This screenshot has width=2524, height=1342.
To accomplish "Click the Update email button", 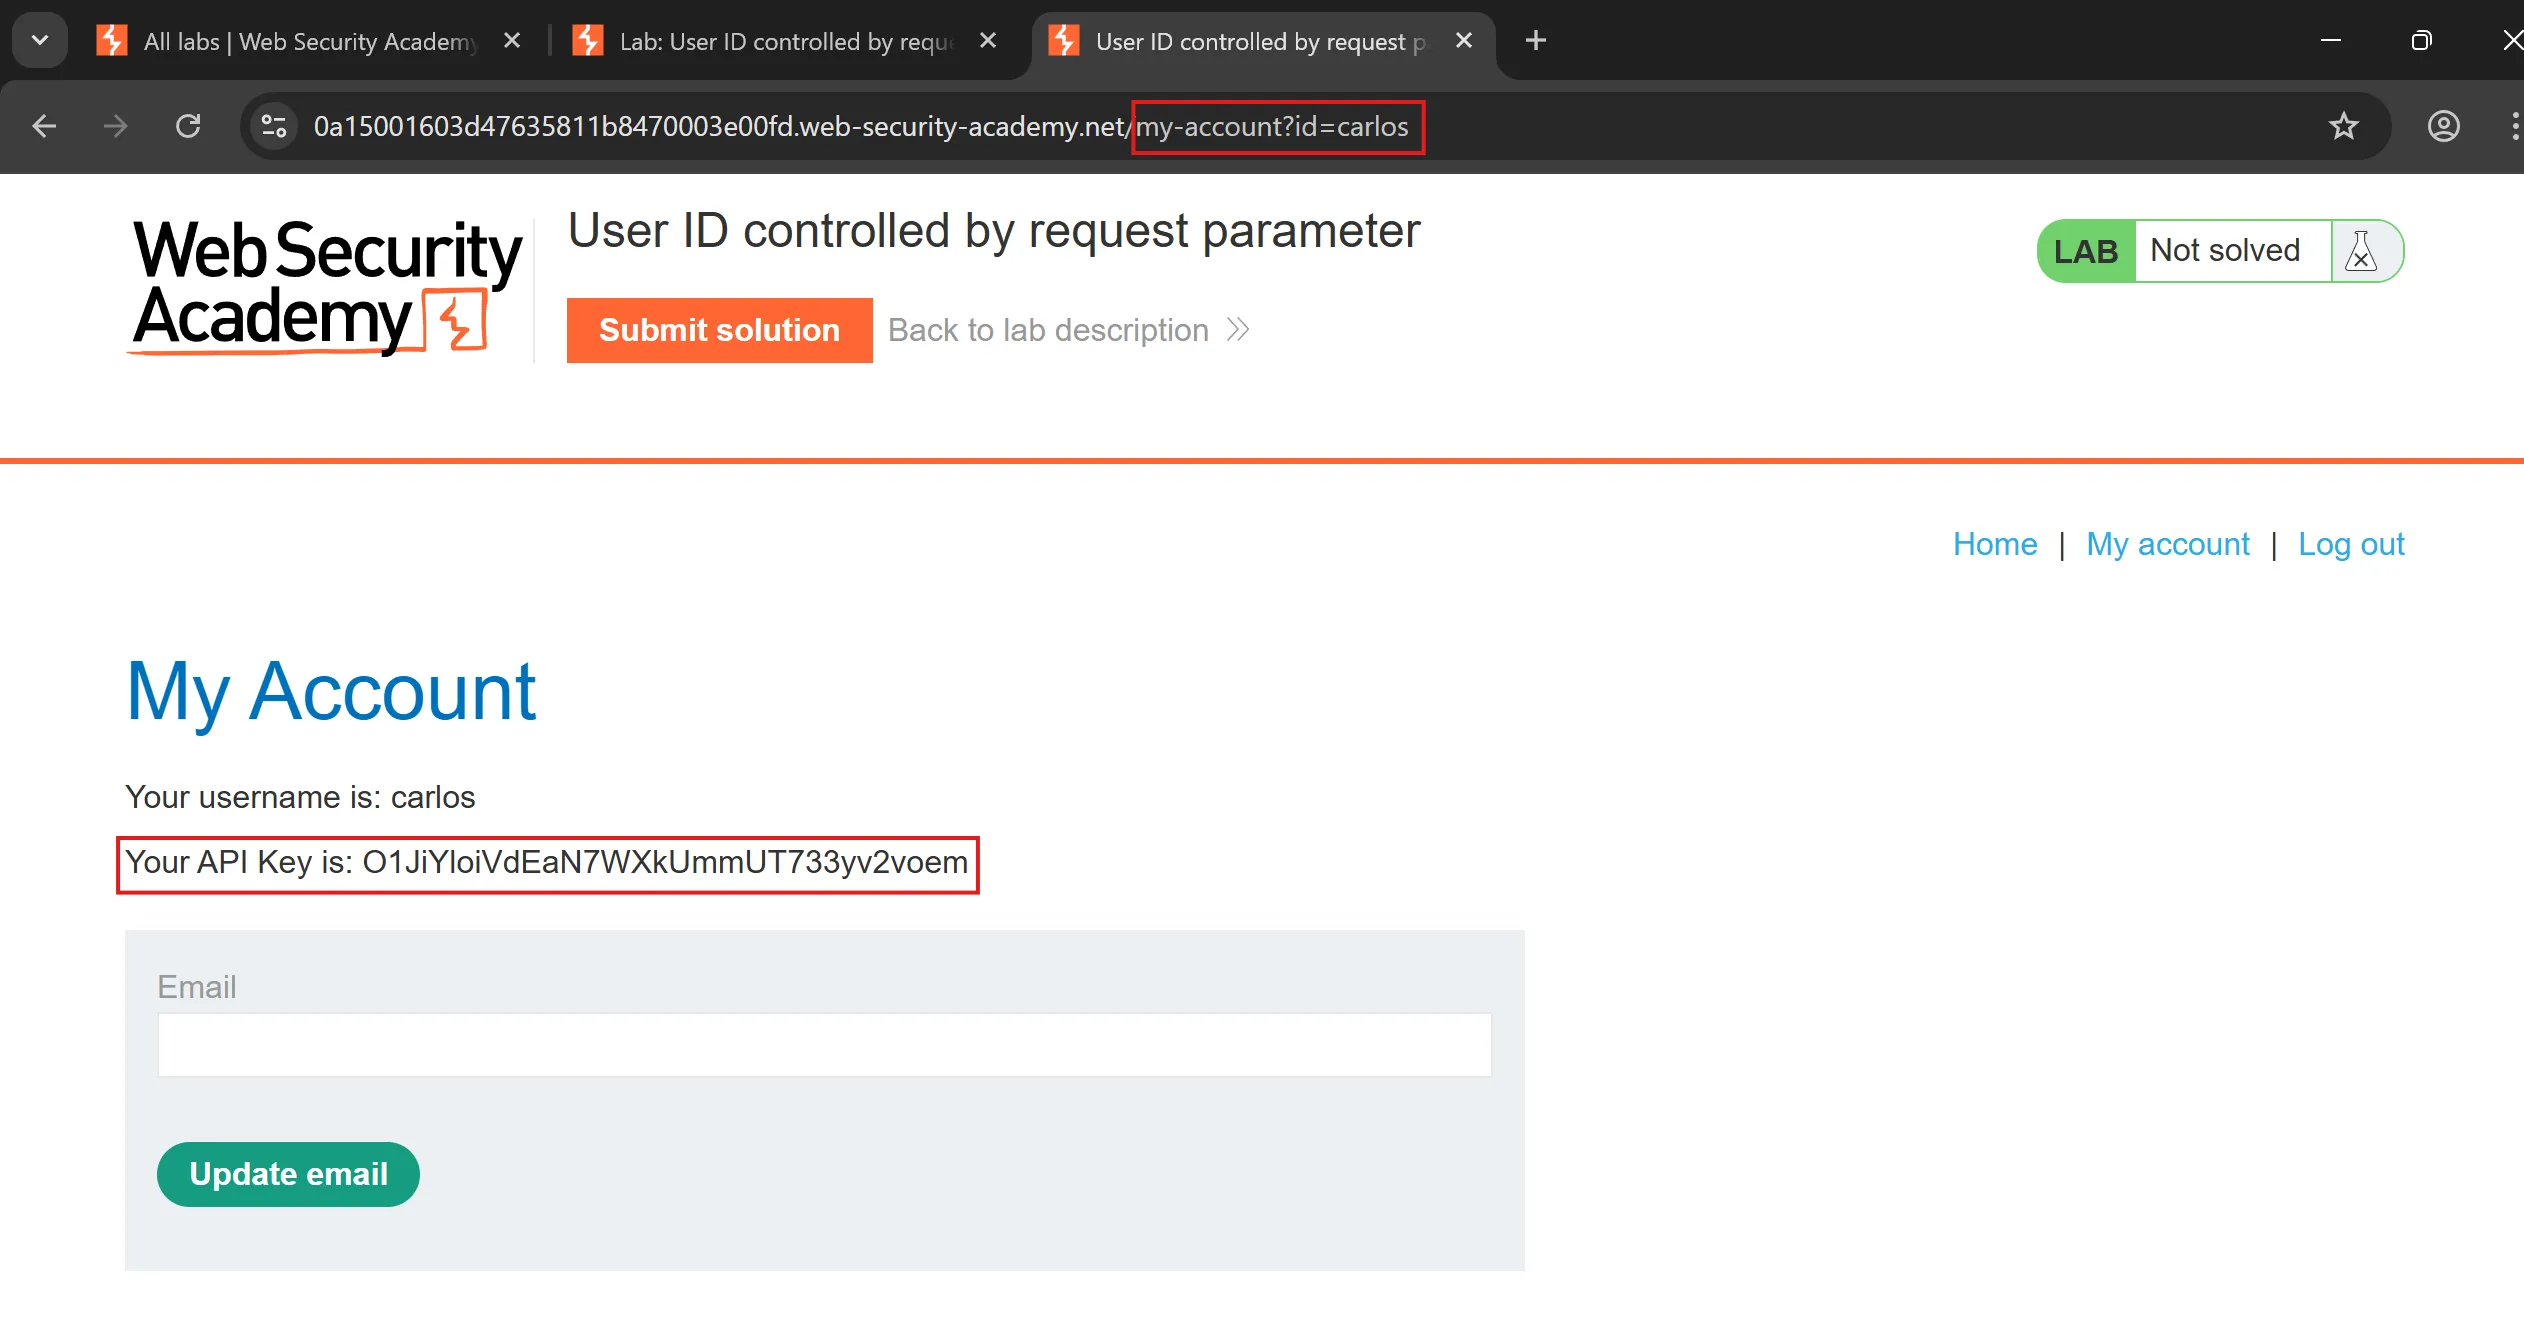I will 288,1174.
